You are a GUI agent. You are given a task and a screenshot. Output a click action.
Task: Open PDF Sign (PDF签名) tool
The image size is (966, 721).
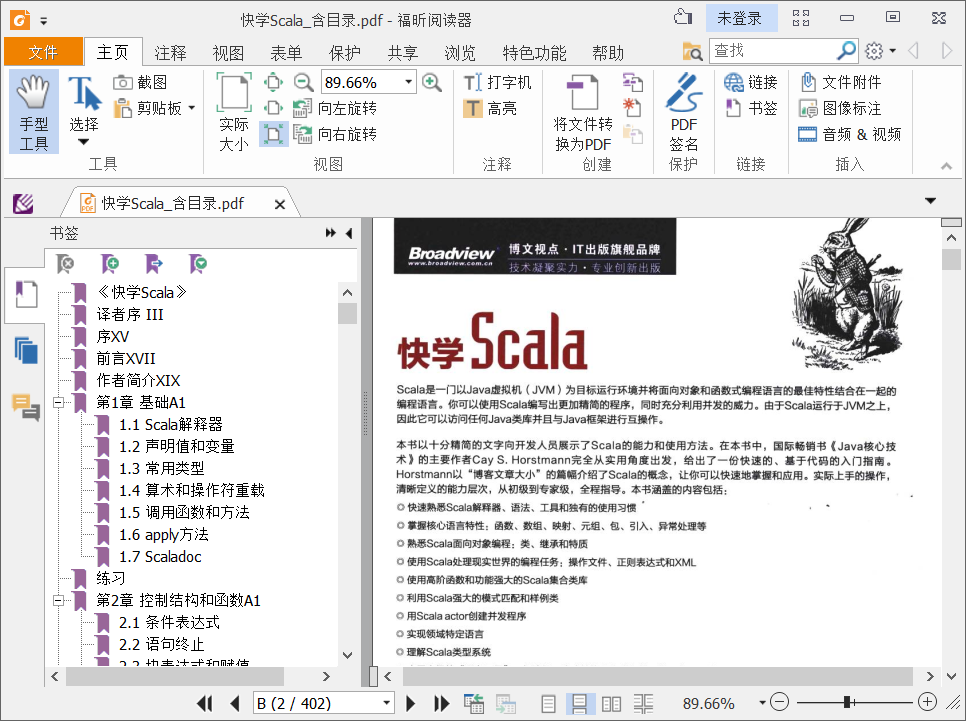pos(683,112)
